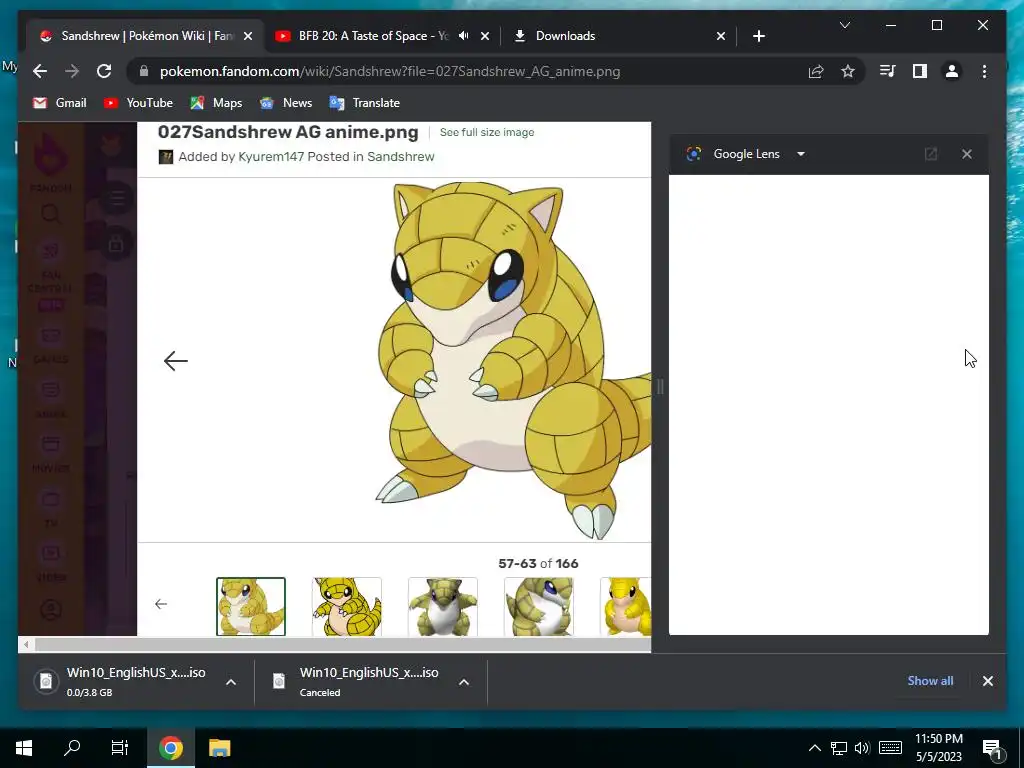Expand options for the Canceled download
The height and width of the screenshot is (768, 1024).
point(464,682)
